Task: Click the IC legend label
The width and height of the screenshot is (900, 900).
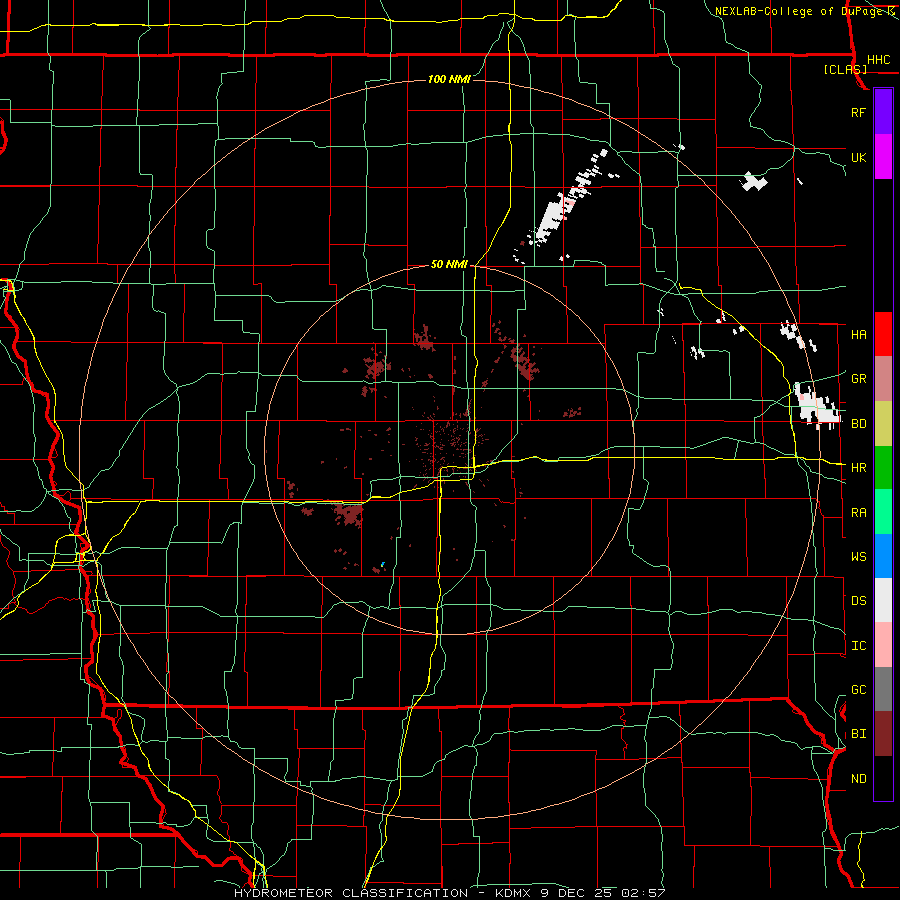Action: pos(858,646)
